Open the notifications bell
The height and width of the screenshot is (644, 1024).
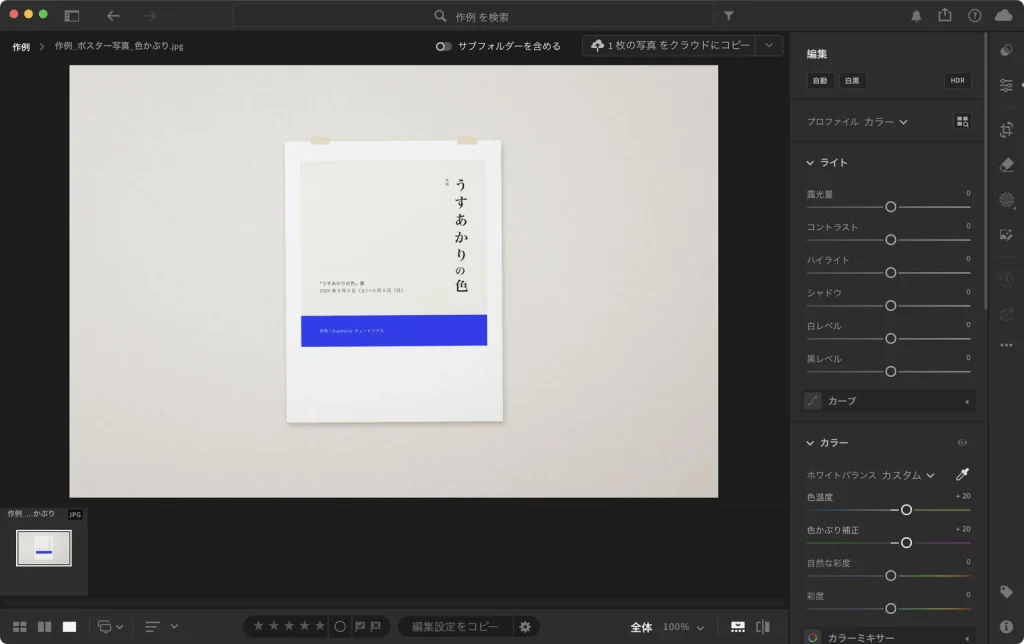(916, 16)
